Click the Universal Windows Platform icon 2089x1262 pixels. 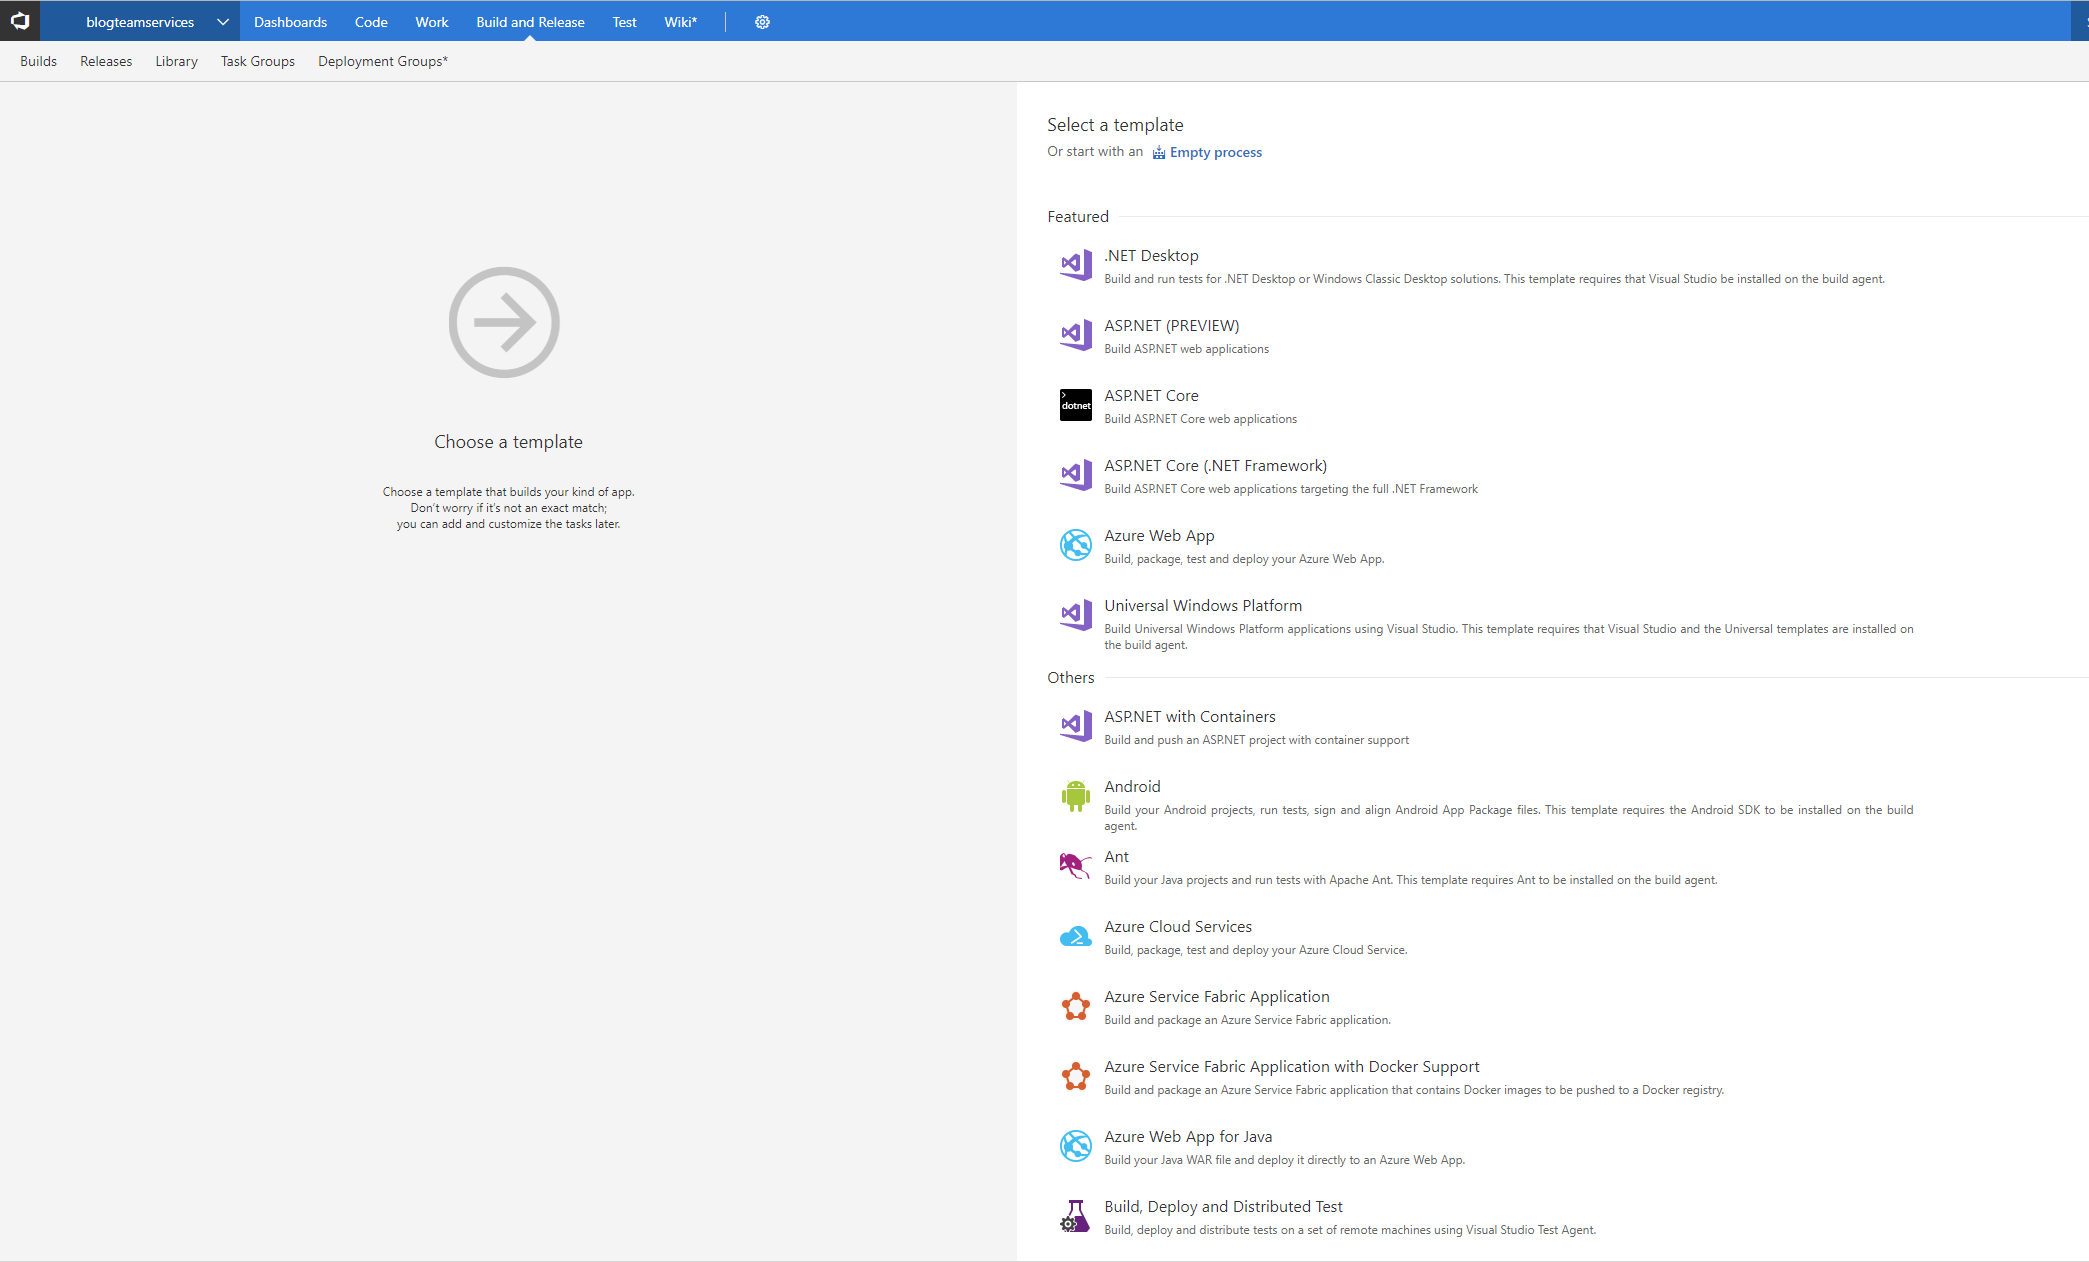tap(1076, 615)
